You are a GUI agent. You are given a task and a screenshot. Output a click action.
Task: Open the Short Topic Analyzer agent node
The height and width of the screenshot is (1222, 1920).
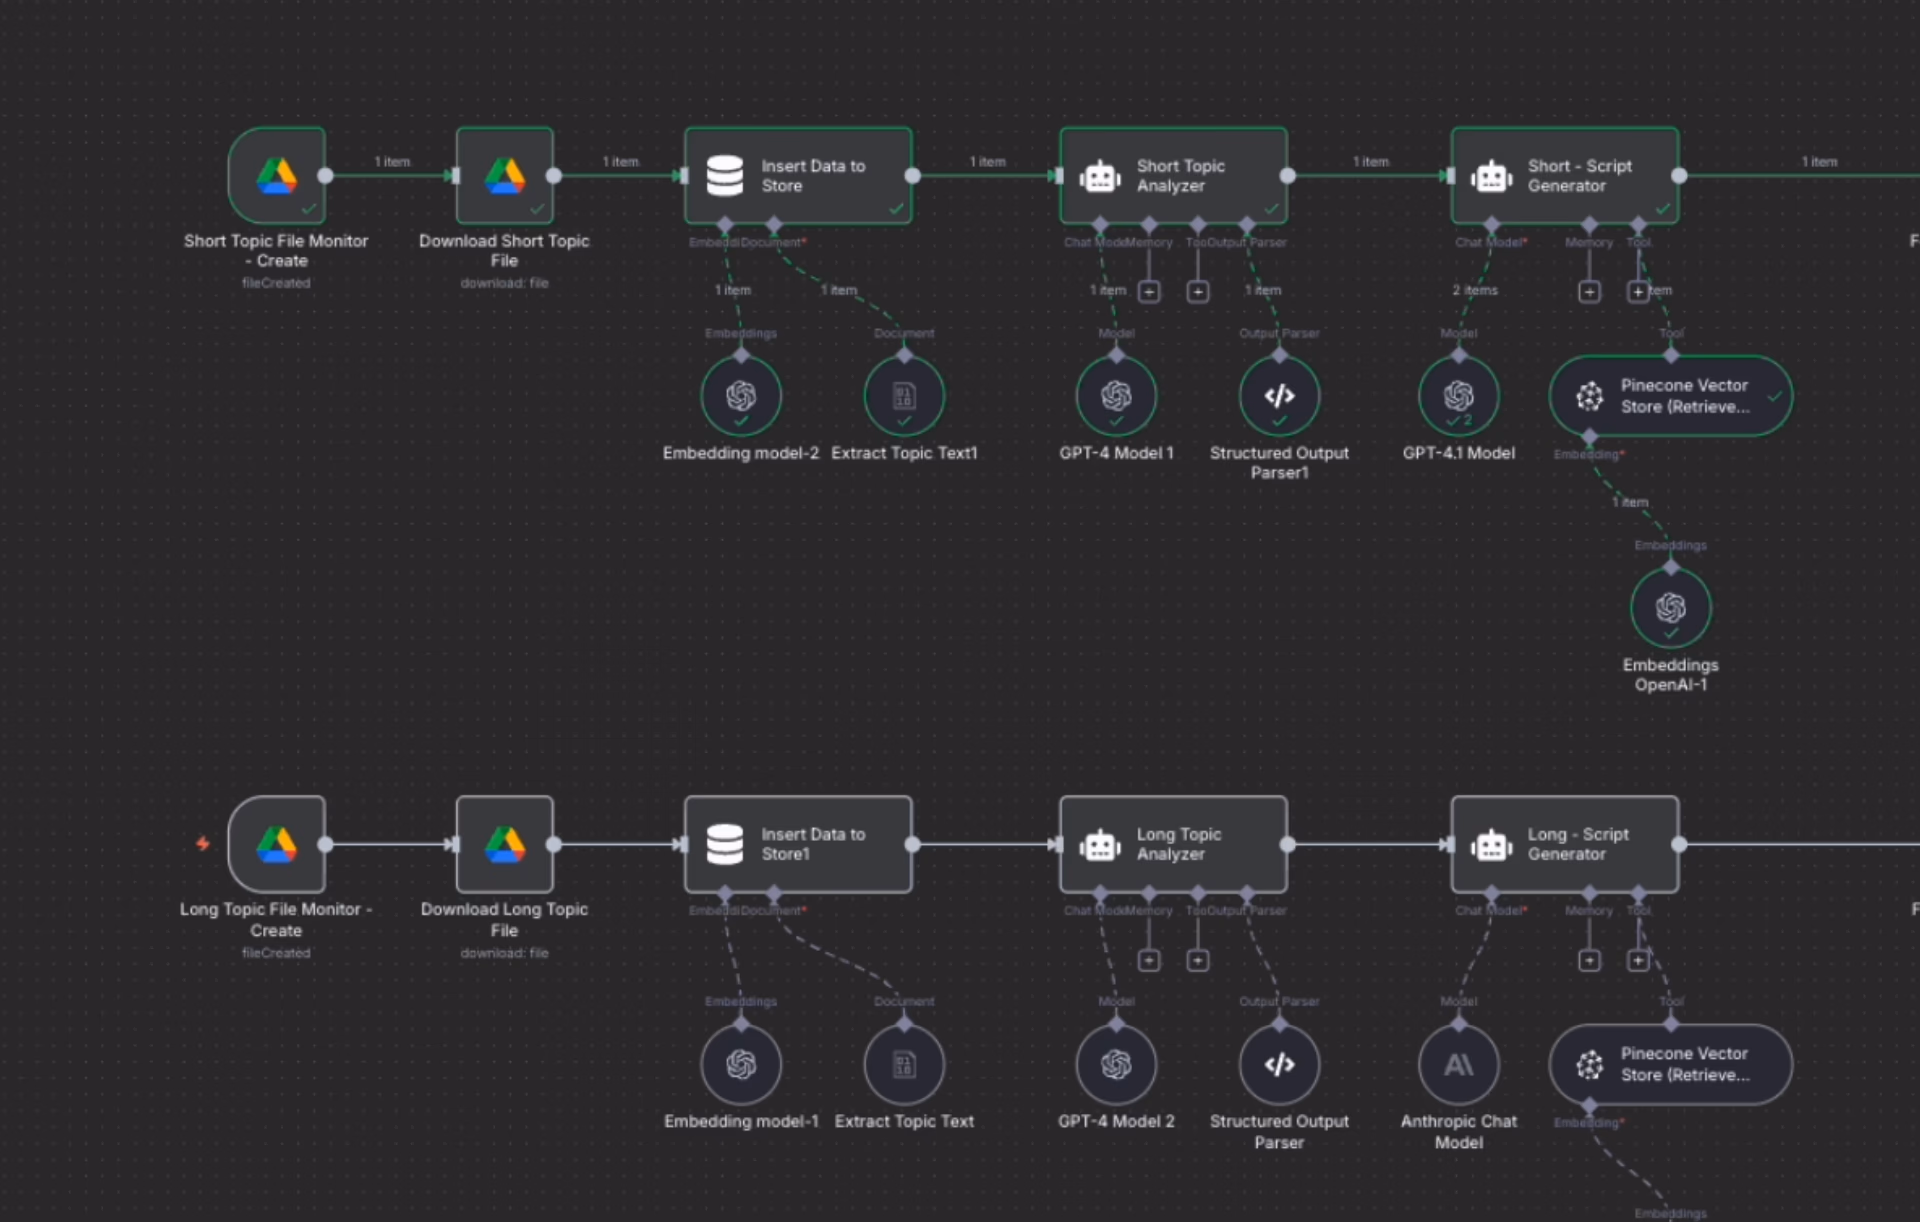[1173, 175]
